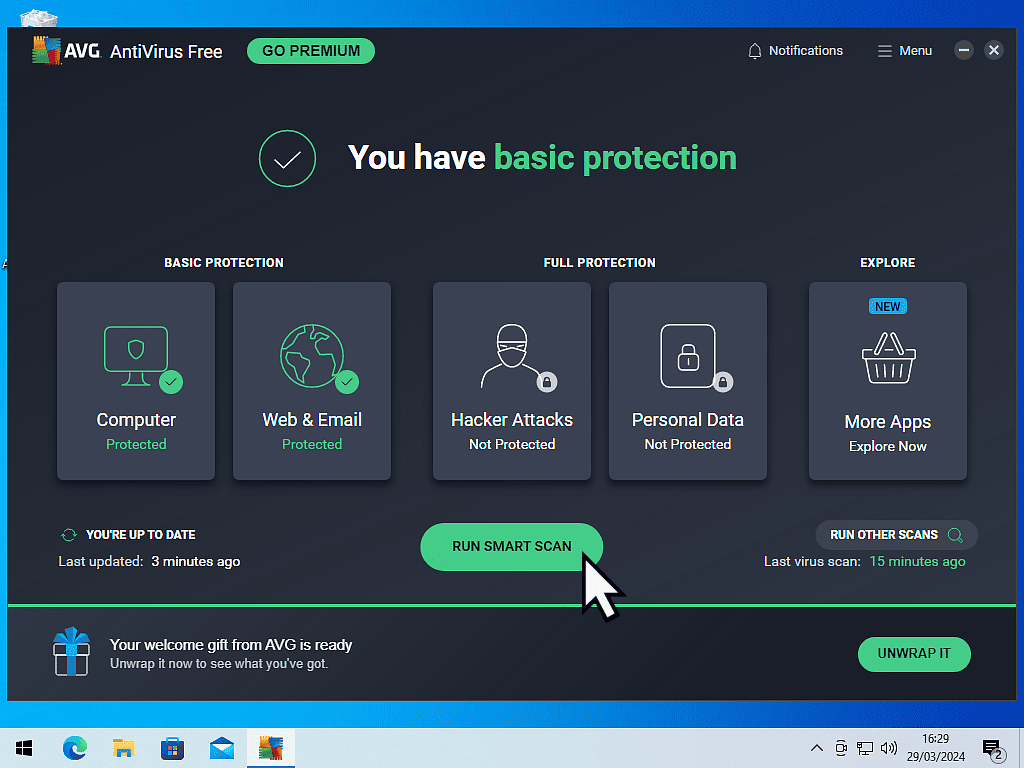Click the 15 minutes ago scan link

pyautogui.click(x=917, y=562)
